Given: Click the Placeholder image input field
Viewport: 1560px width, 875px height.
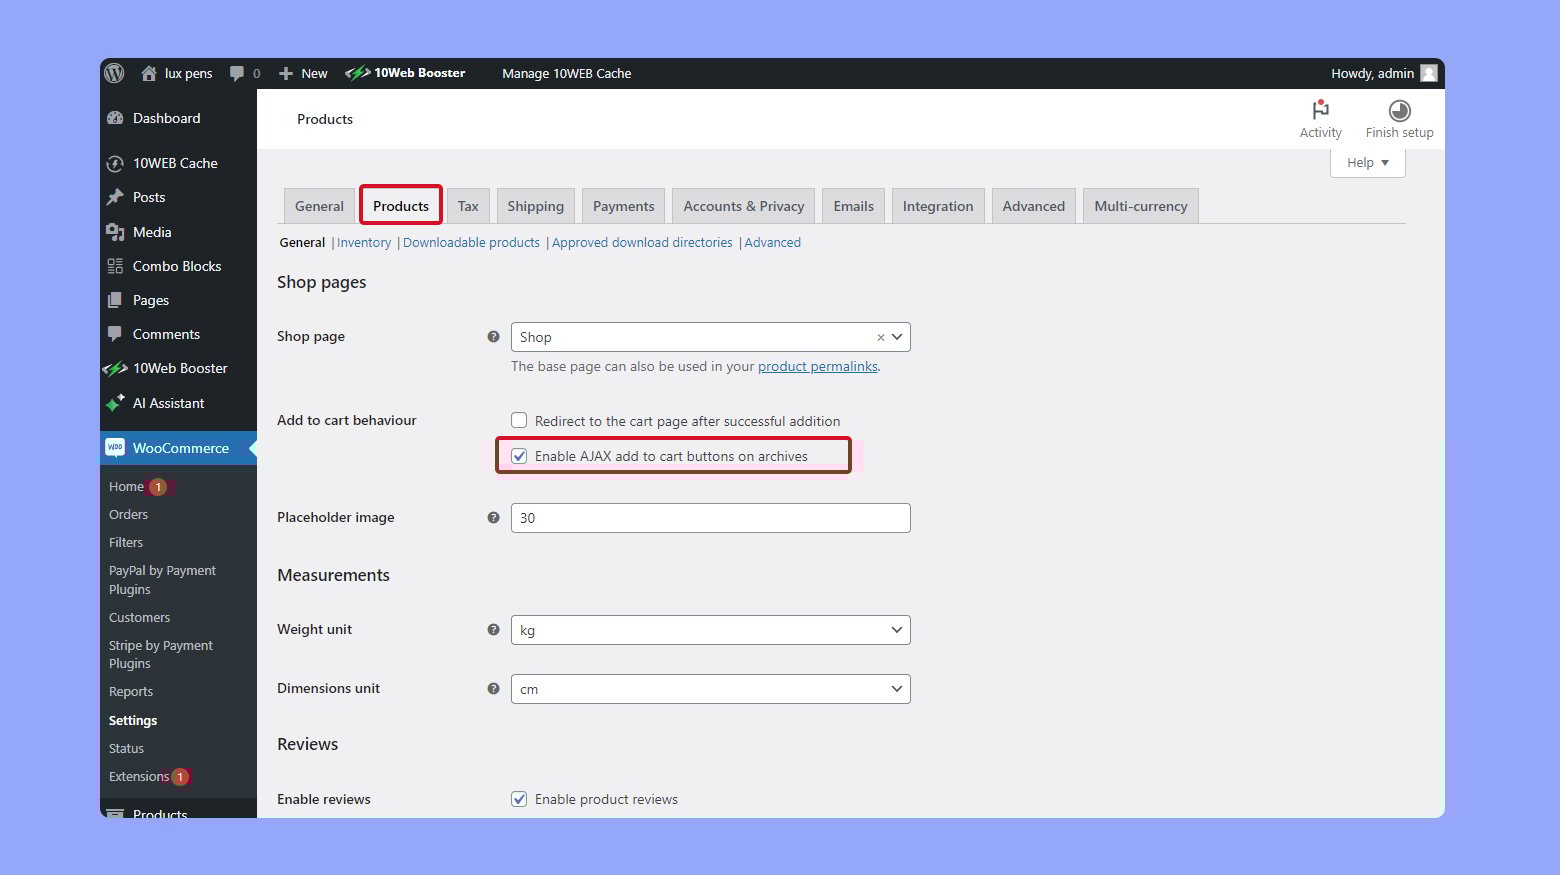Looking at the screenshot, I should coord(710,518).
